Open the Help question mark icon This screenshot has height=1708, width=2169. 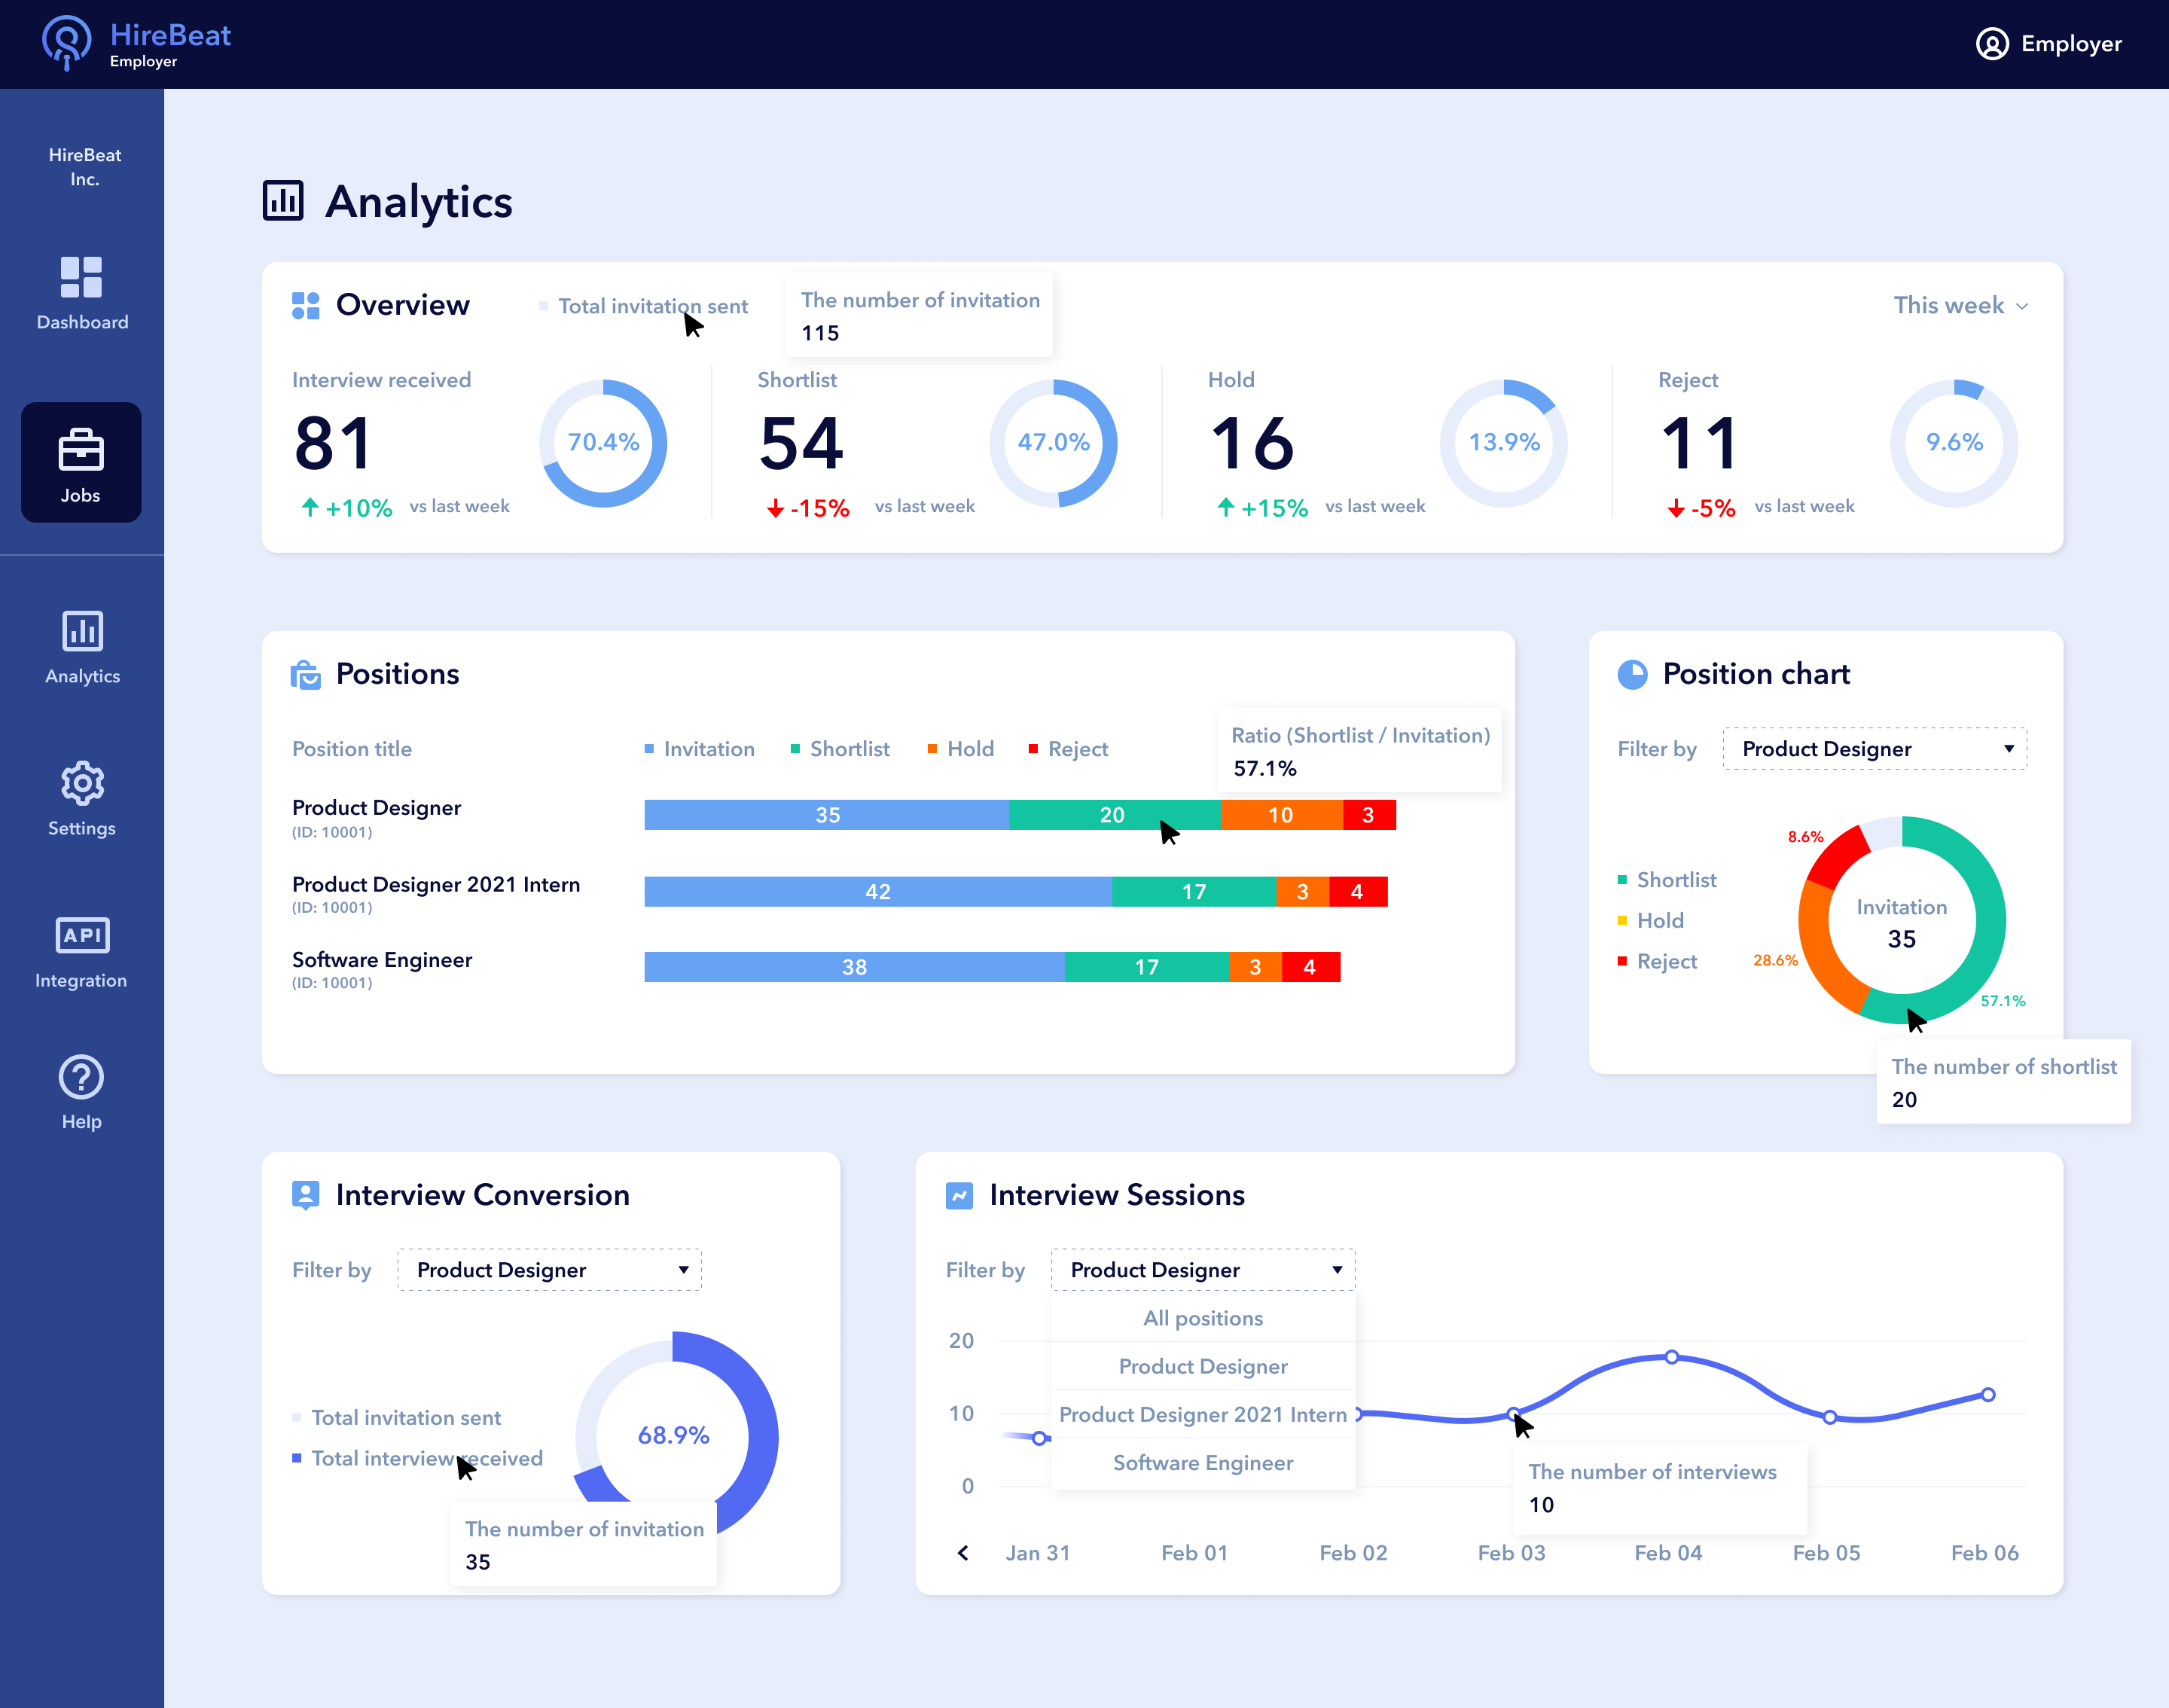tap(82, 1077)
